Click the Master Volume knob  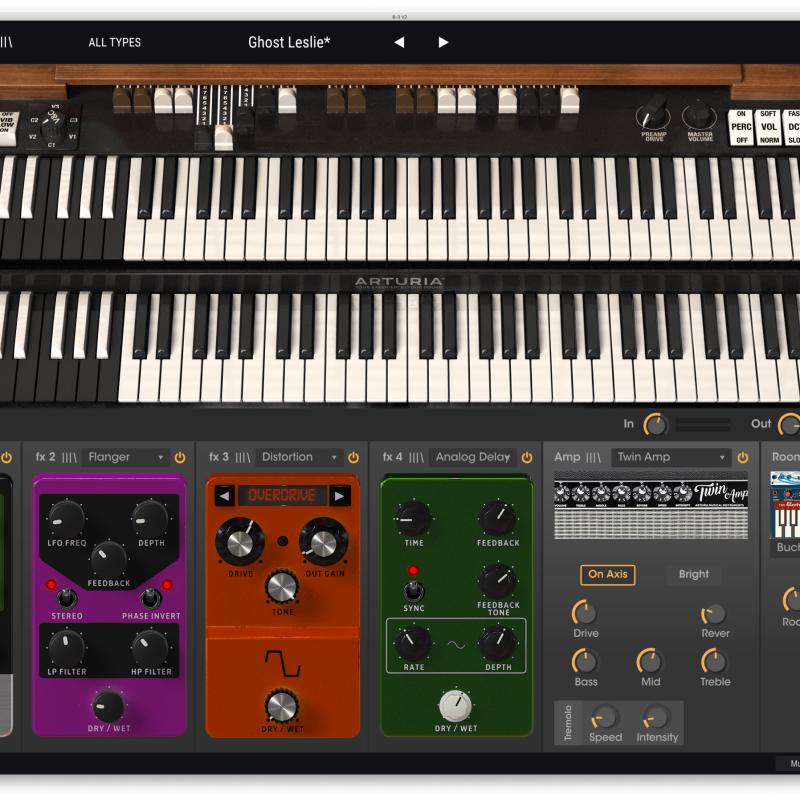point(699,115)
